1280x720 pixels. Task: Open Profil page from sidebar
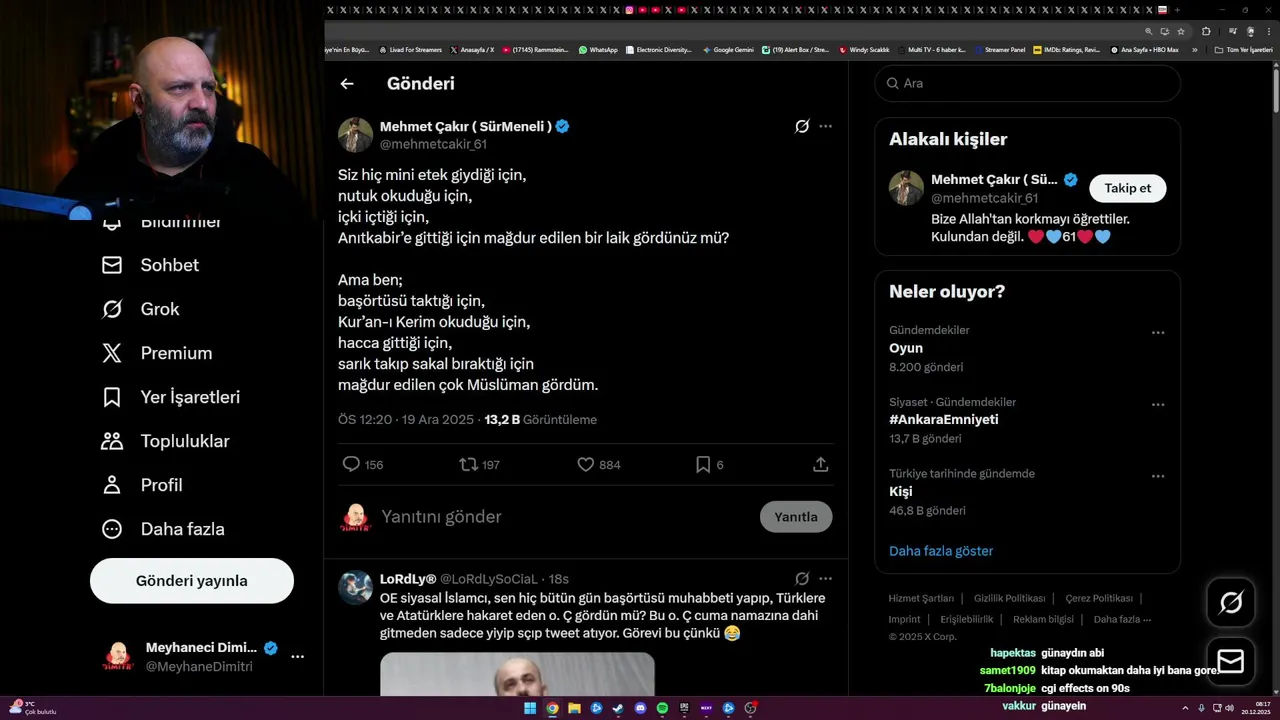point(142,485)
